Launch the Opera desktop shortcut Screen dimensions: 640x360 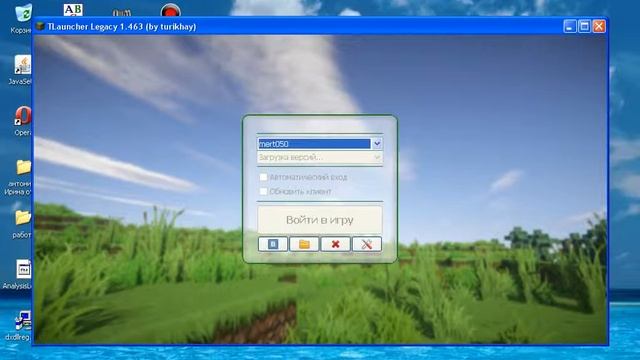pos(22,121)
